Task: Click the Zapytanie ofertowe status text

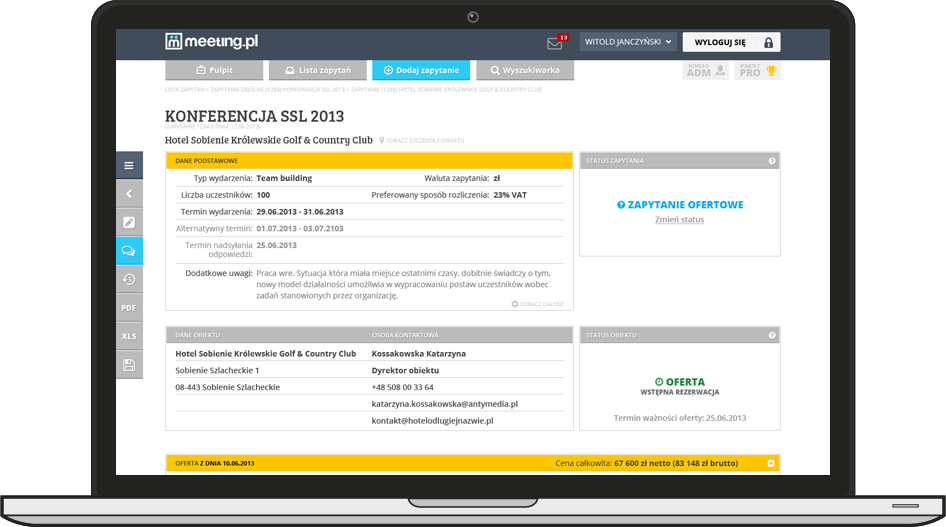Action: (x=680, y=205)
